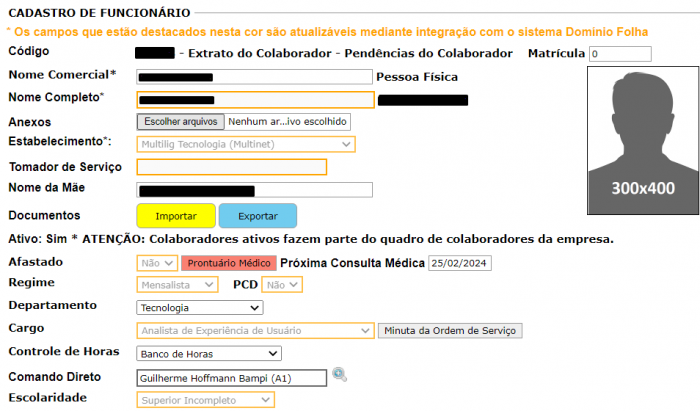Open the Departamento dropdown
The height and width of the screenshot is (411, 700).
[x=208, y=307]
